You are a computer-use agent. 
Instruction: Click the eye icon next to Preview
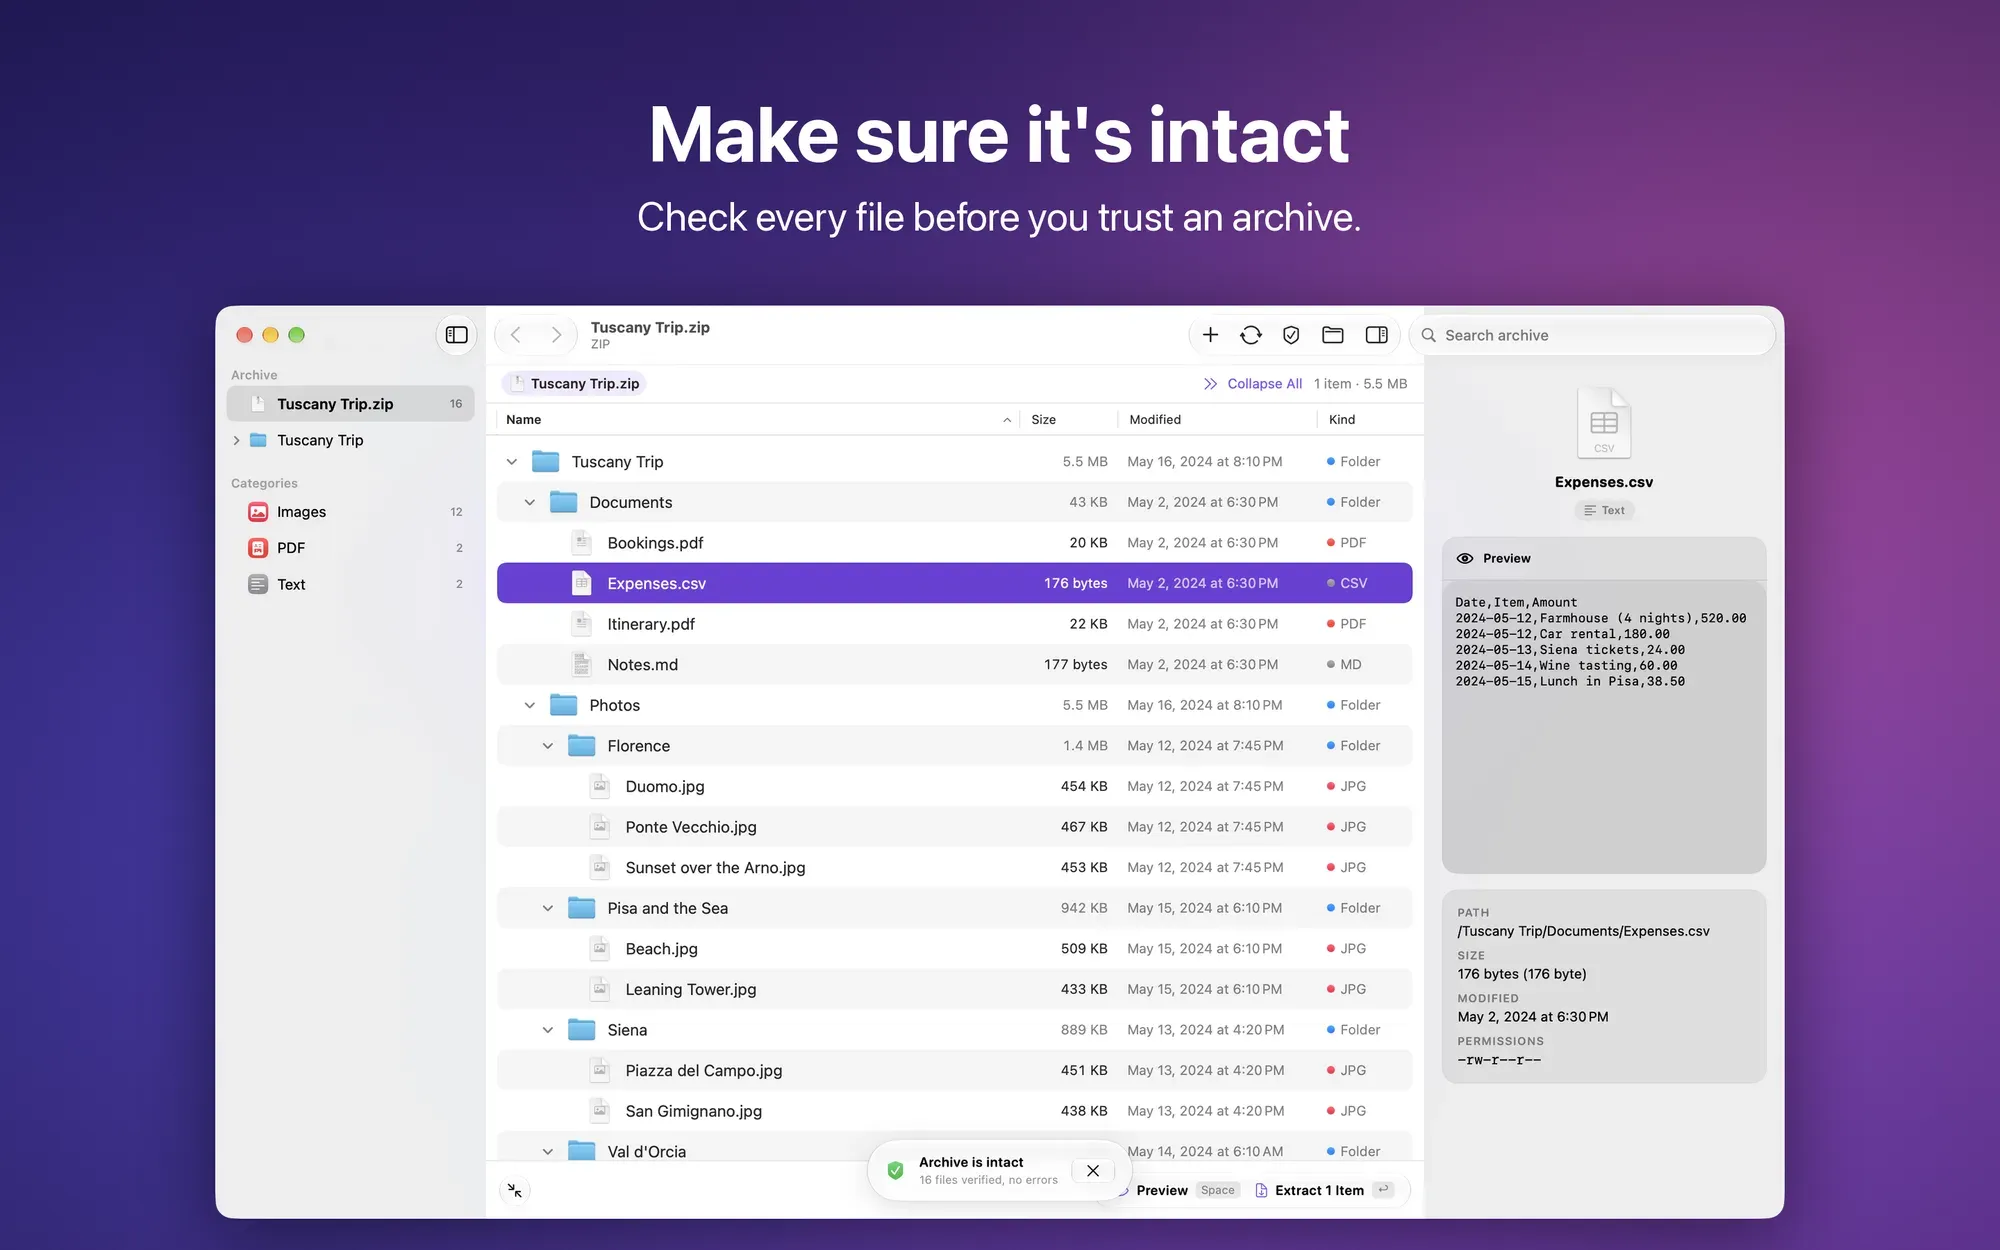(x=1465, y=558)
